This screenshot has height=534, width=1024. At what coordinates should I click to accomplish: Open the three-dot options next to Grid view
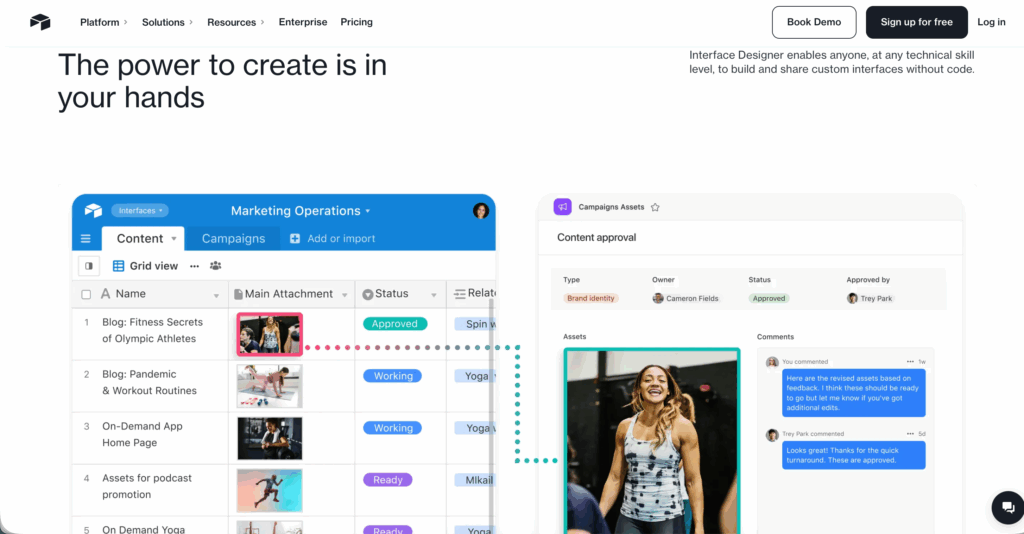click(x=194, y=266)
